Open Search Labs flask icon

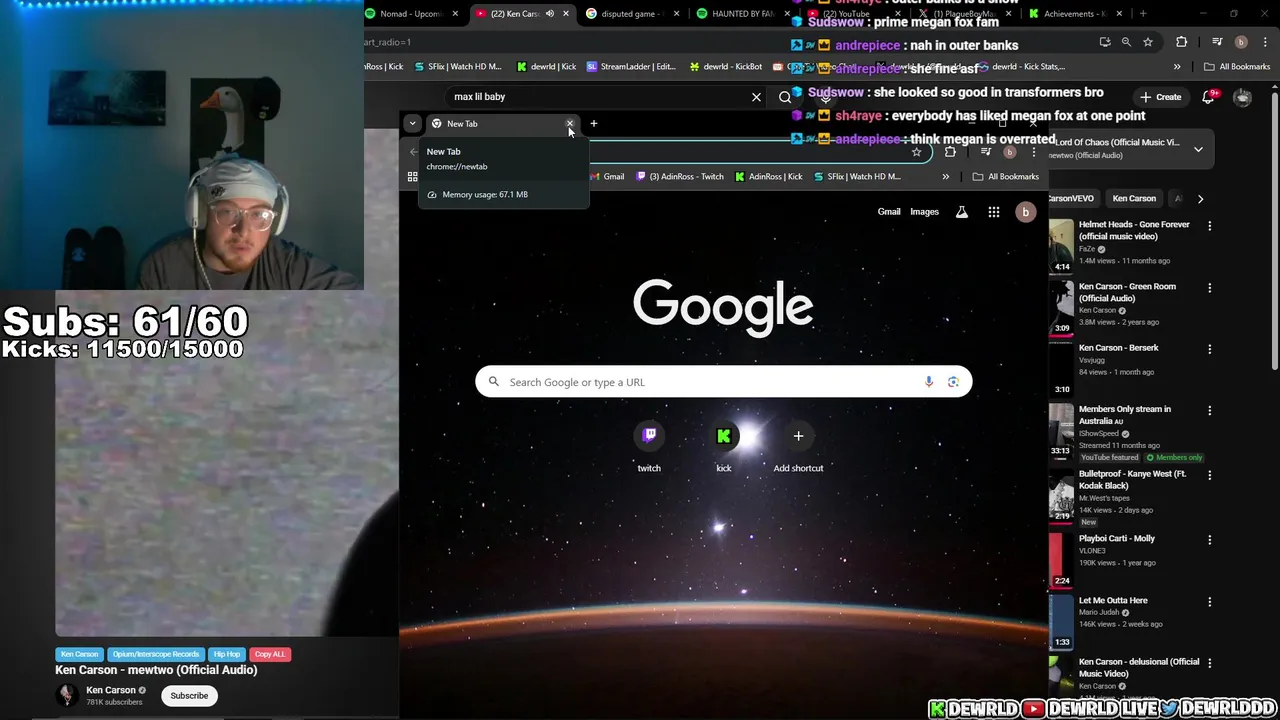(962, 212)
